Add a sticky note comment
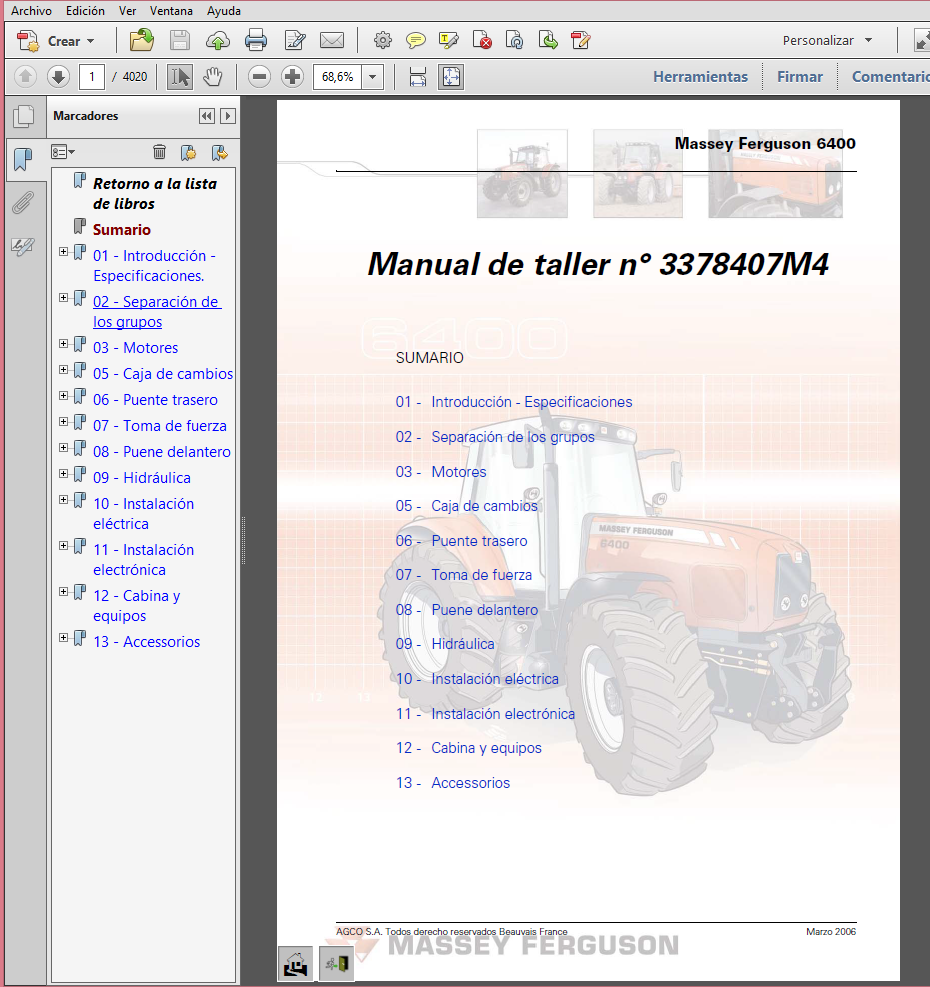 416,40
